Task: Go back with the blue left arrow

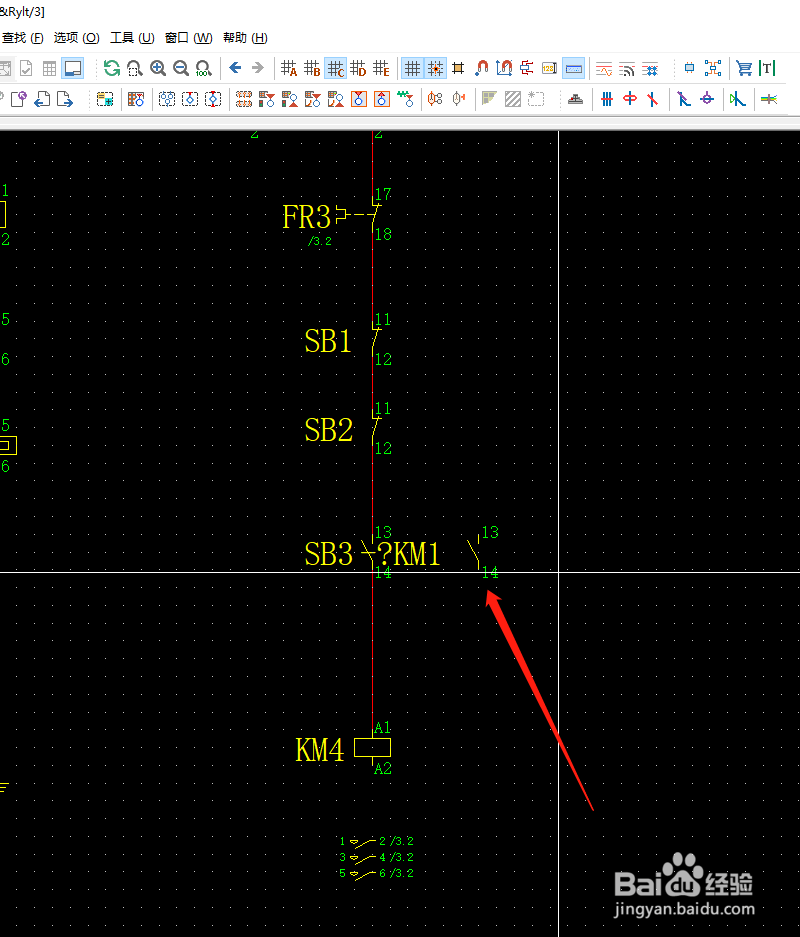Action: click(x=235, y=68)
